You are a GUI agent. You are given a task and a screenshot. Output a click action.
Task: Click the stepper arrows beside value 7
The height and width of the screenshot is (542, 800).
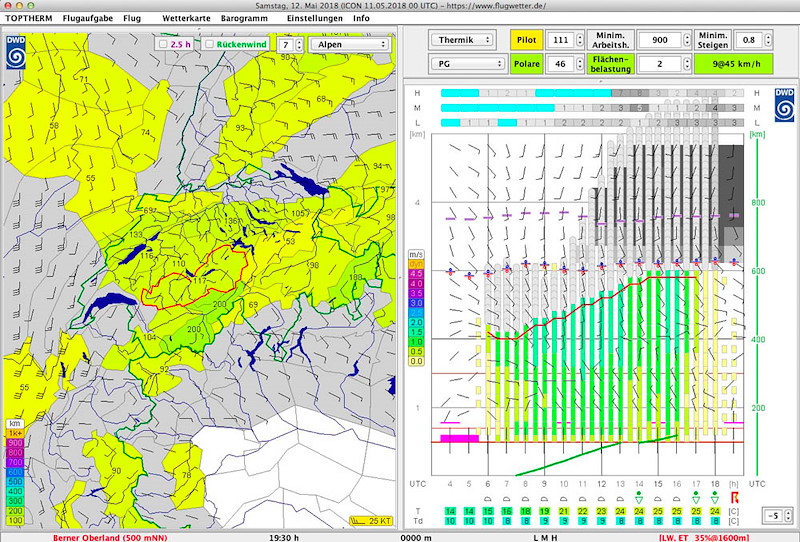coord(299,44)
